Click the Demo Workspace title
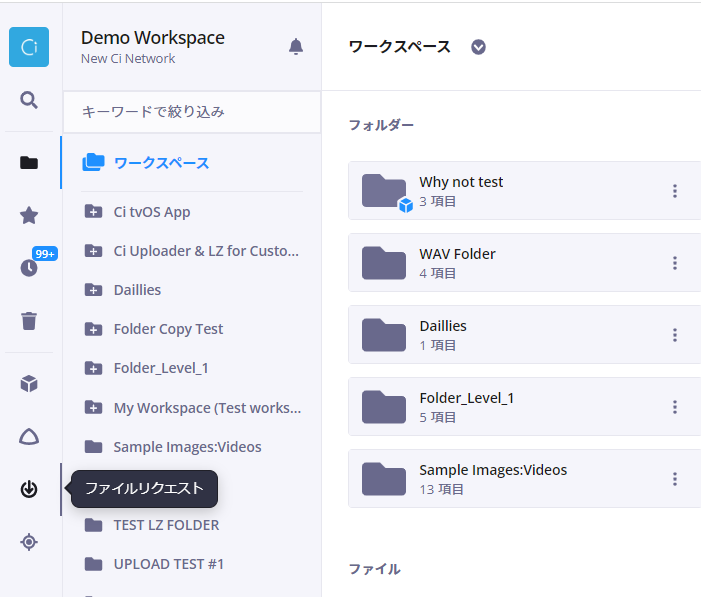 click(x=153, y=38)
